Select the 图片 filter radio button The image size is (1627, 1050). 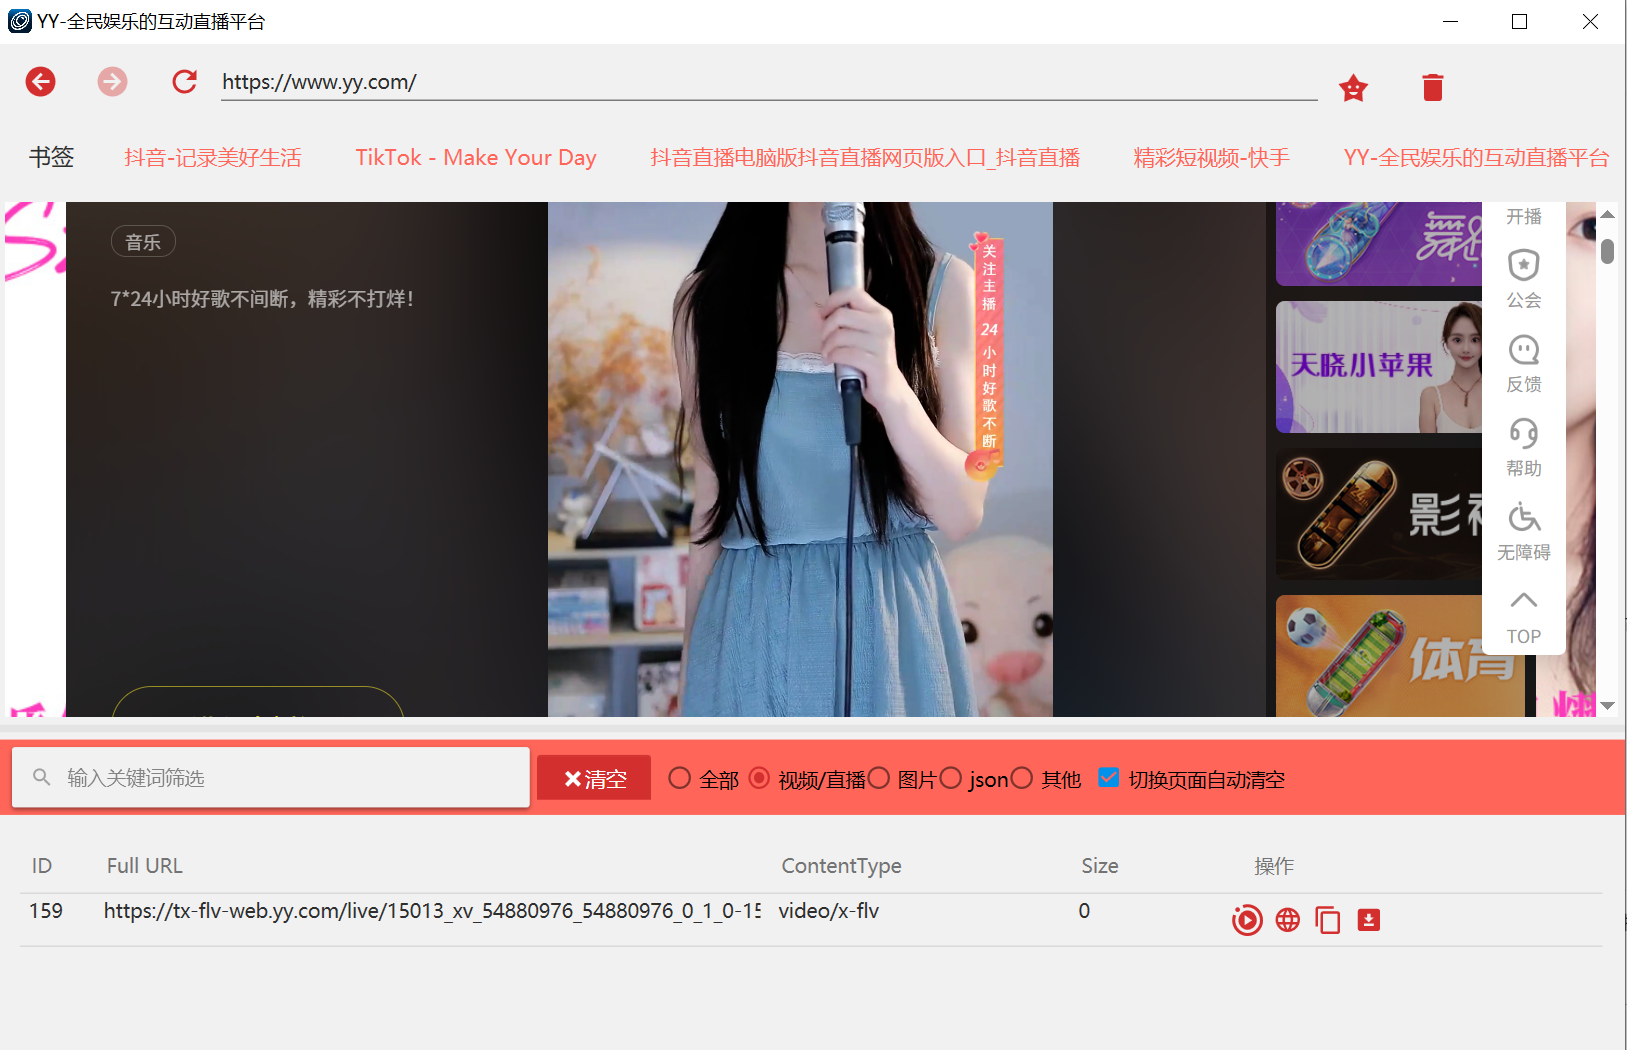point(879,778)
